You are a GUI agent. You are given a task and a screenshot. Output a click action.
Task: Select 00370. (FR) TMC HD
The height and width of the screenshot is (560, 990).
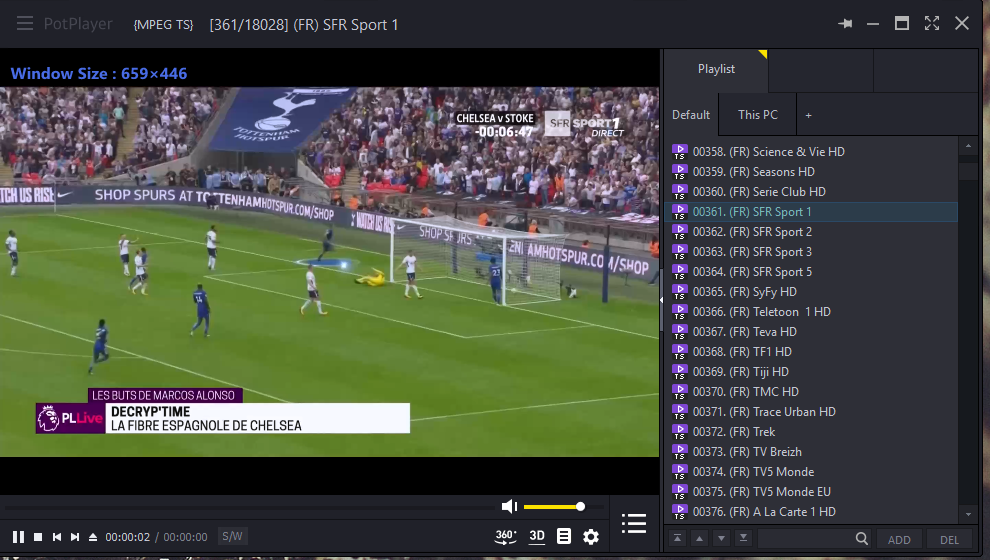[811, 391]
